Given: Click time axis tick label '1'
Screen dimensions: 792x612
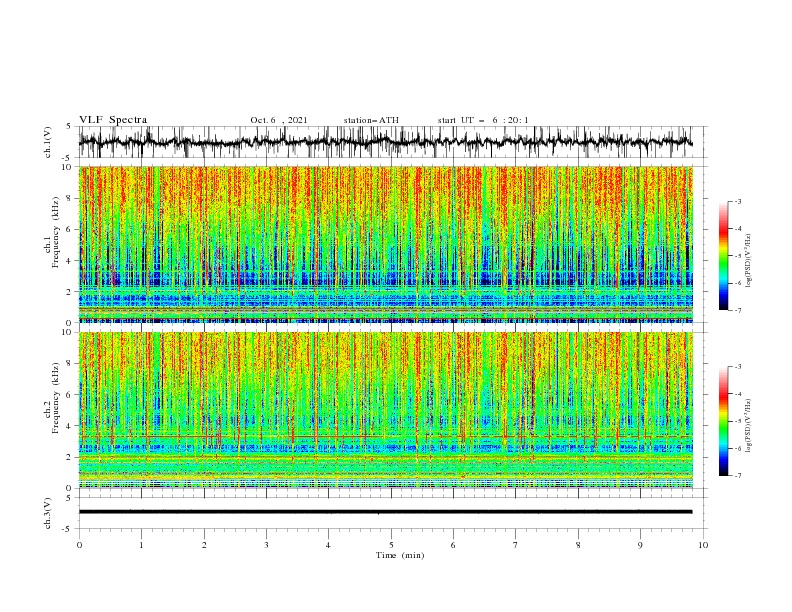Looking at the screenshot, I should point(141,545).
